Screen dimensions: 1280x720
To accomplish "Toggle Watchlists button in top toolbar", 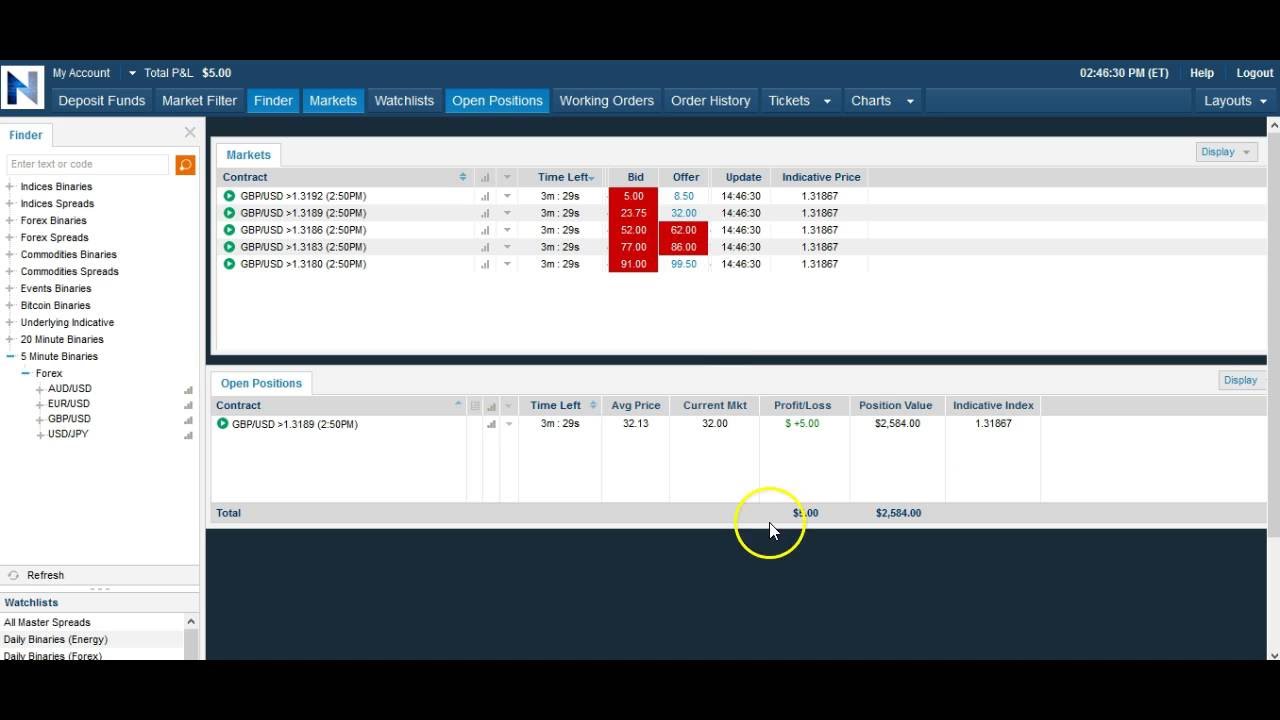I will (x=404, y=101).
